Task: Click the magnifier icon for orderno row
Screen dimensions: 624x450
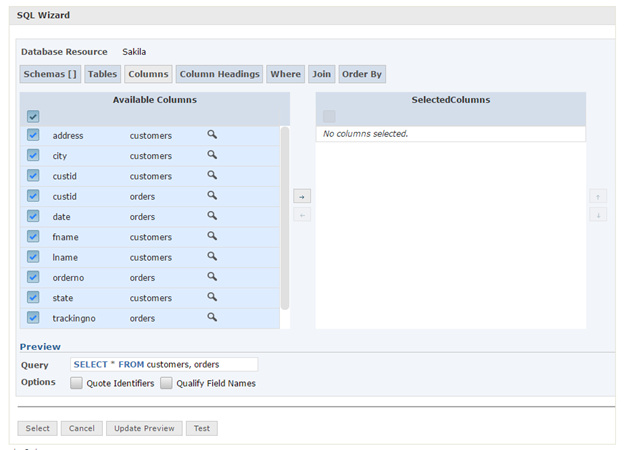Action: tap(212, 277)
